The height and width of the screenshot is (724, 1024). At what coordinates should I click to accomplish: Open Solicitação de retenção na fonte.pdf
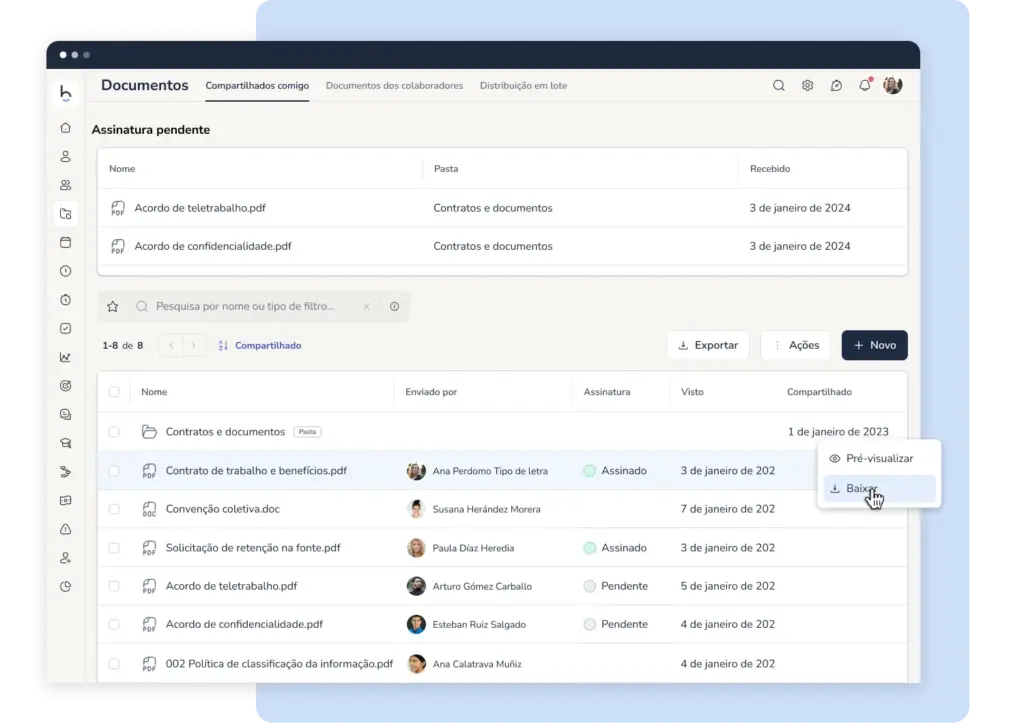pyautogui.click(x=253, y=548)
